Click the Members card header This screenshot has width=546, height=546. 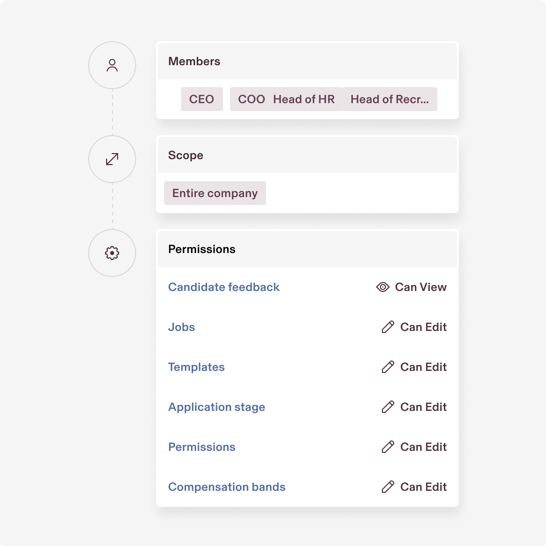pos(307,61)
